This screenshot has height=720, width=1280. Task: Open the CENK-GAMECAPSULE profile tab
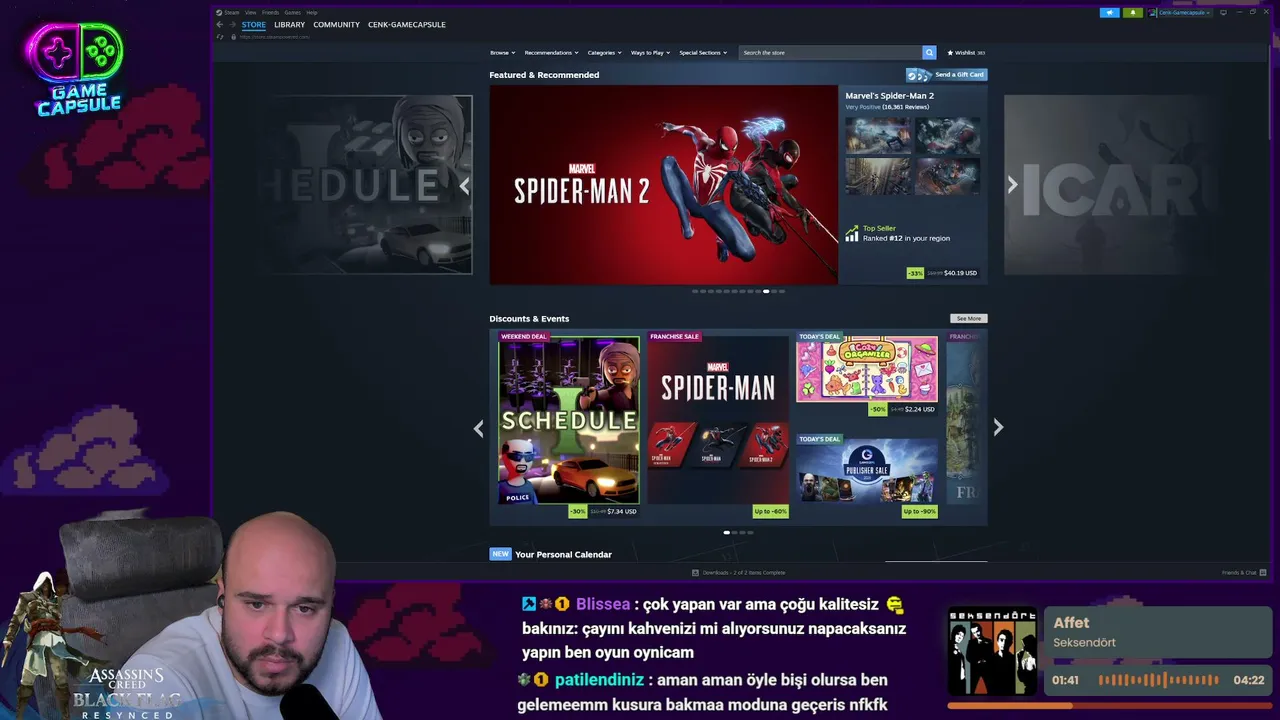click(407, 24)
